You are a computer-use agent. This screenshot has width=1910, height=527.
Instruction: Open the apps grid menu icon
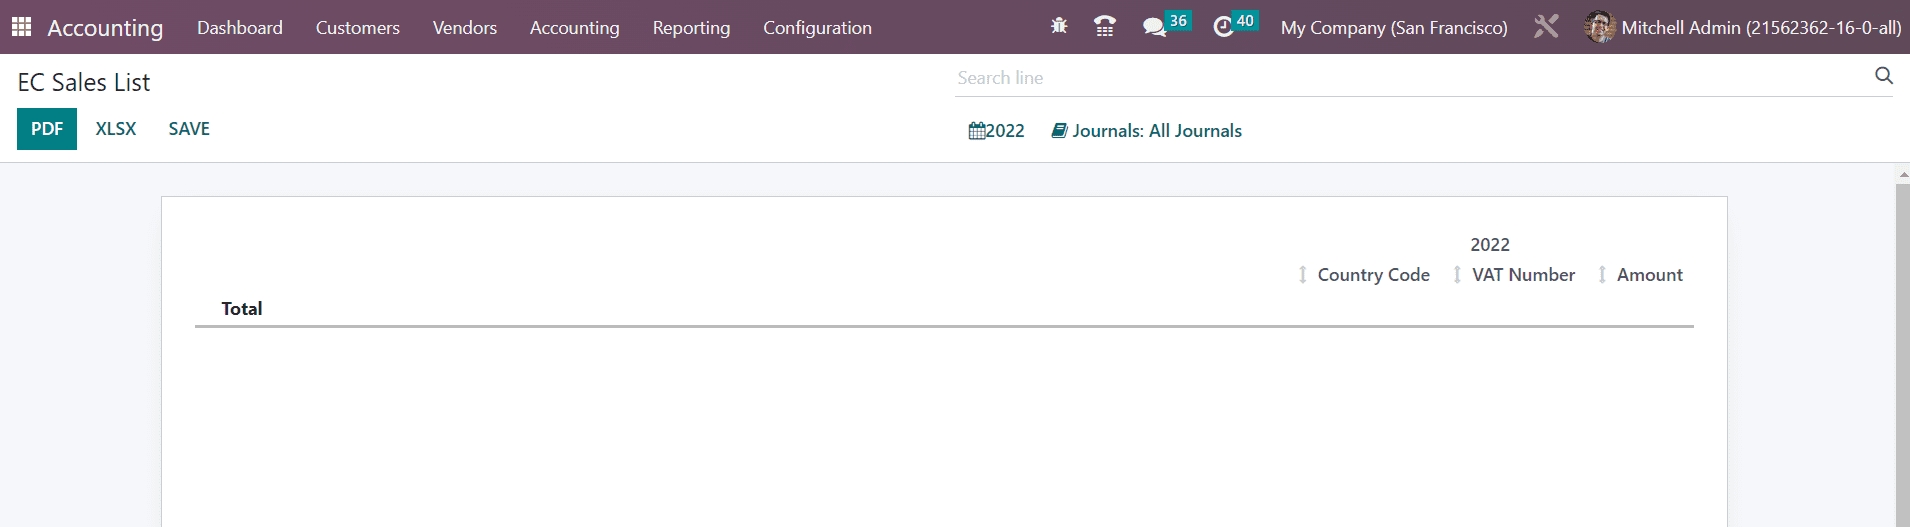(21, 27)
